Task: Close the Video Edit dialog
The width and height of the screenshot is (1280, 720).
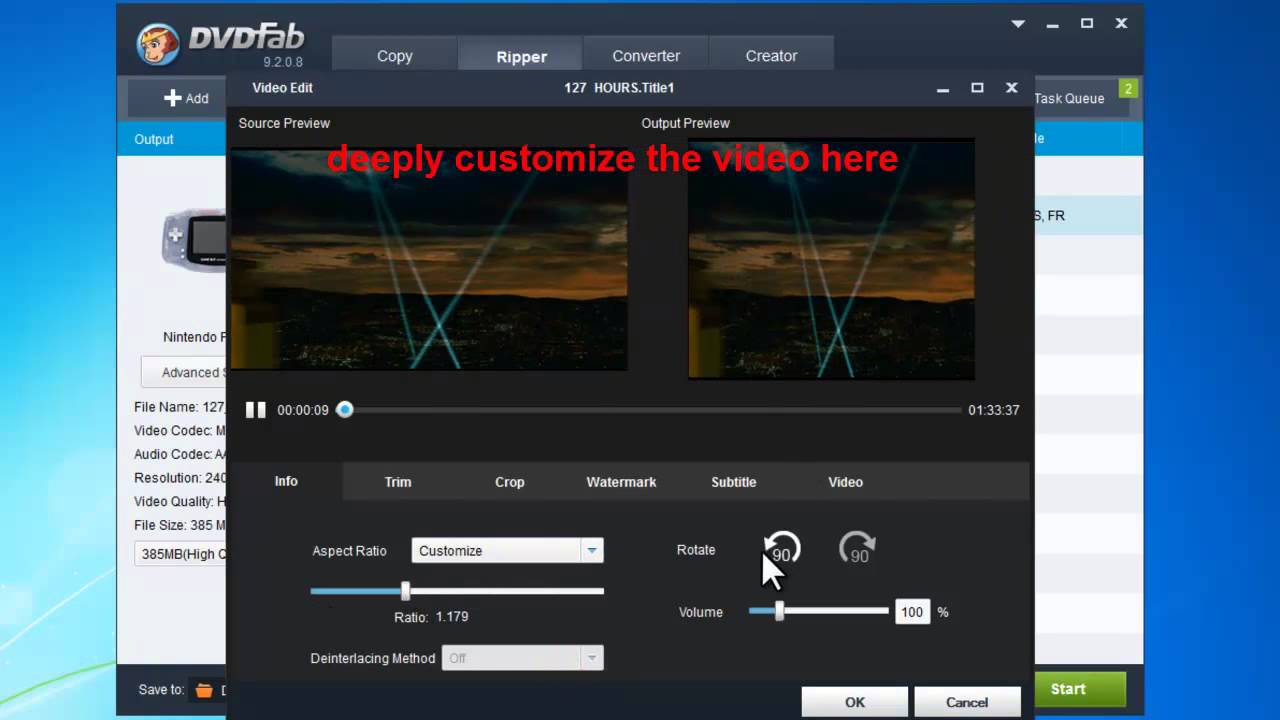Action: [x=1012, y=88]
